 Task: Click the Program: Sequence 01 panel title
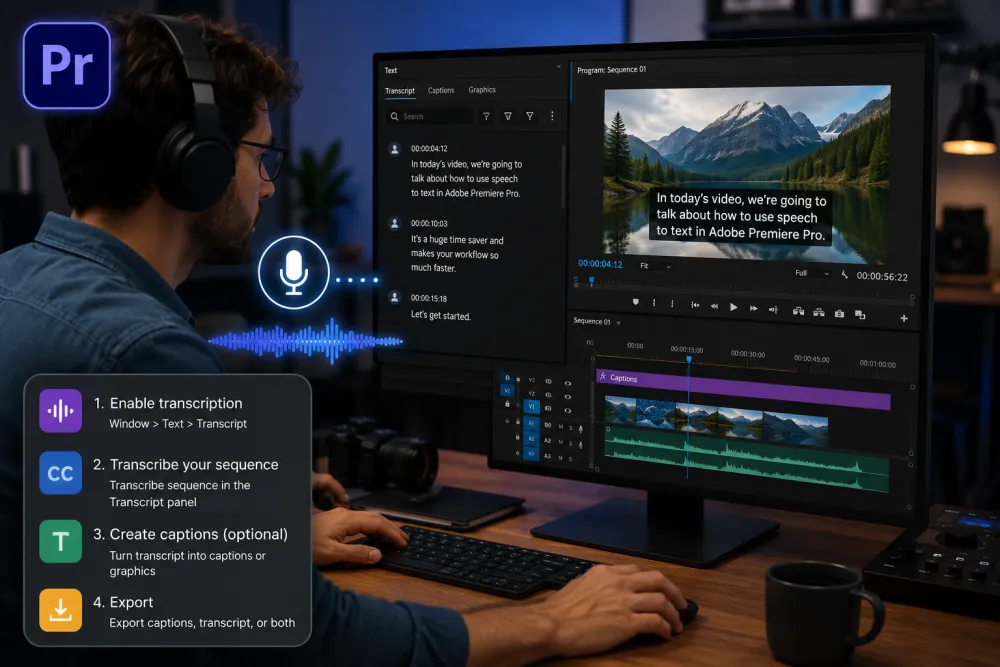coord(611,70)
